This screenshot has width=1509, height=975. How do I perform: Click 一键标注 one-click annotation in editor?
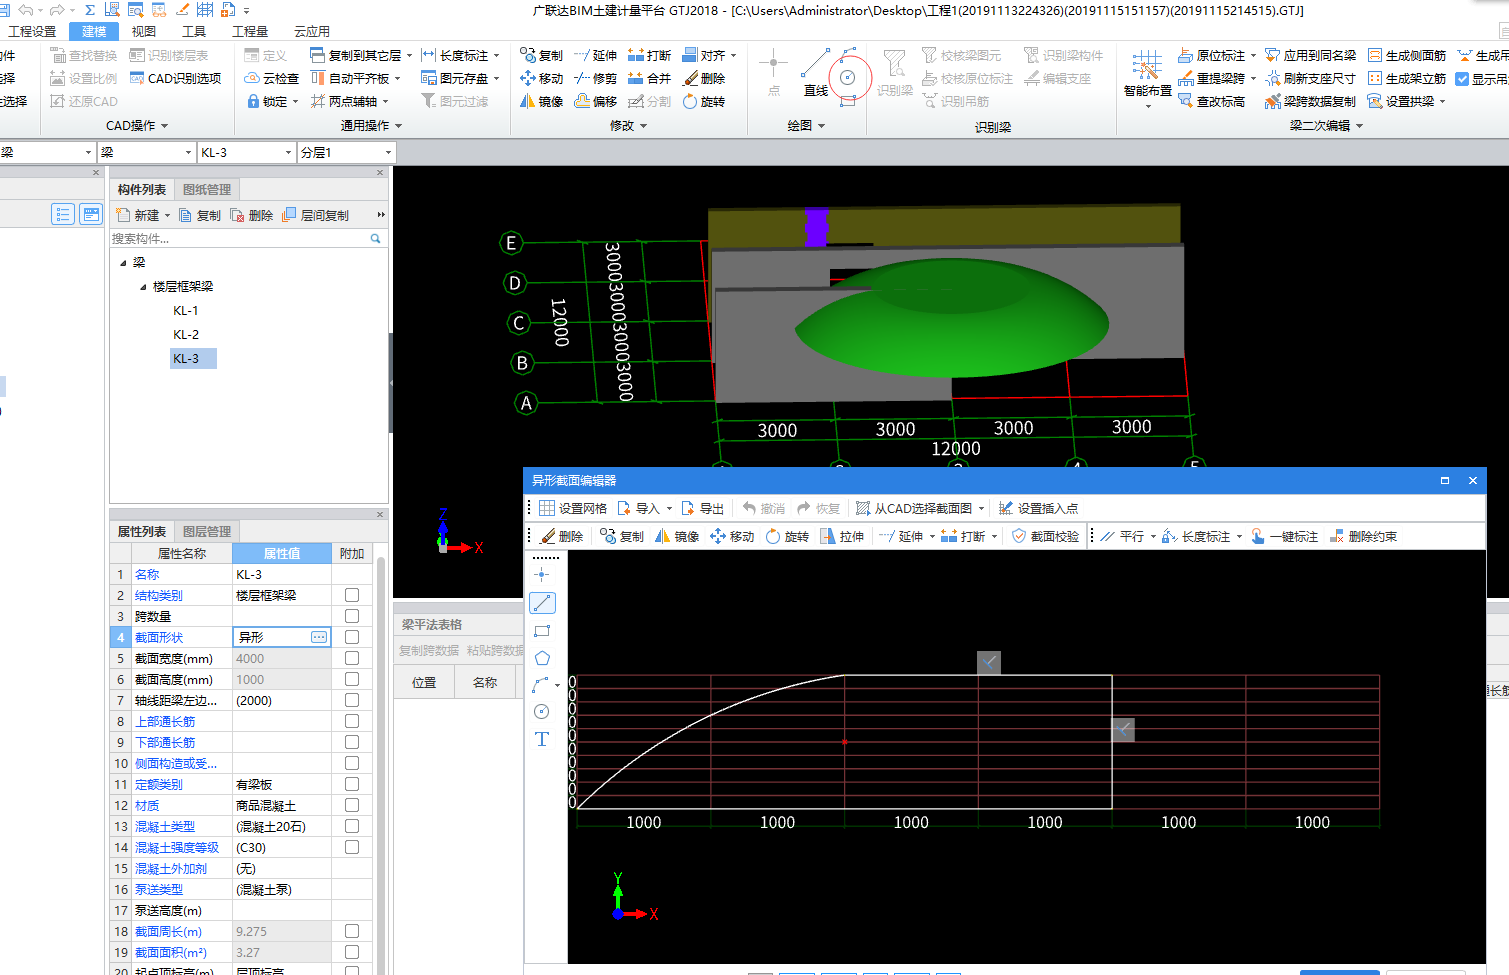coord(1284,536)
